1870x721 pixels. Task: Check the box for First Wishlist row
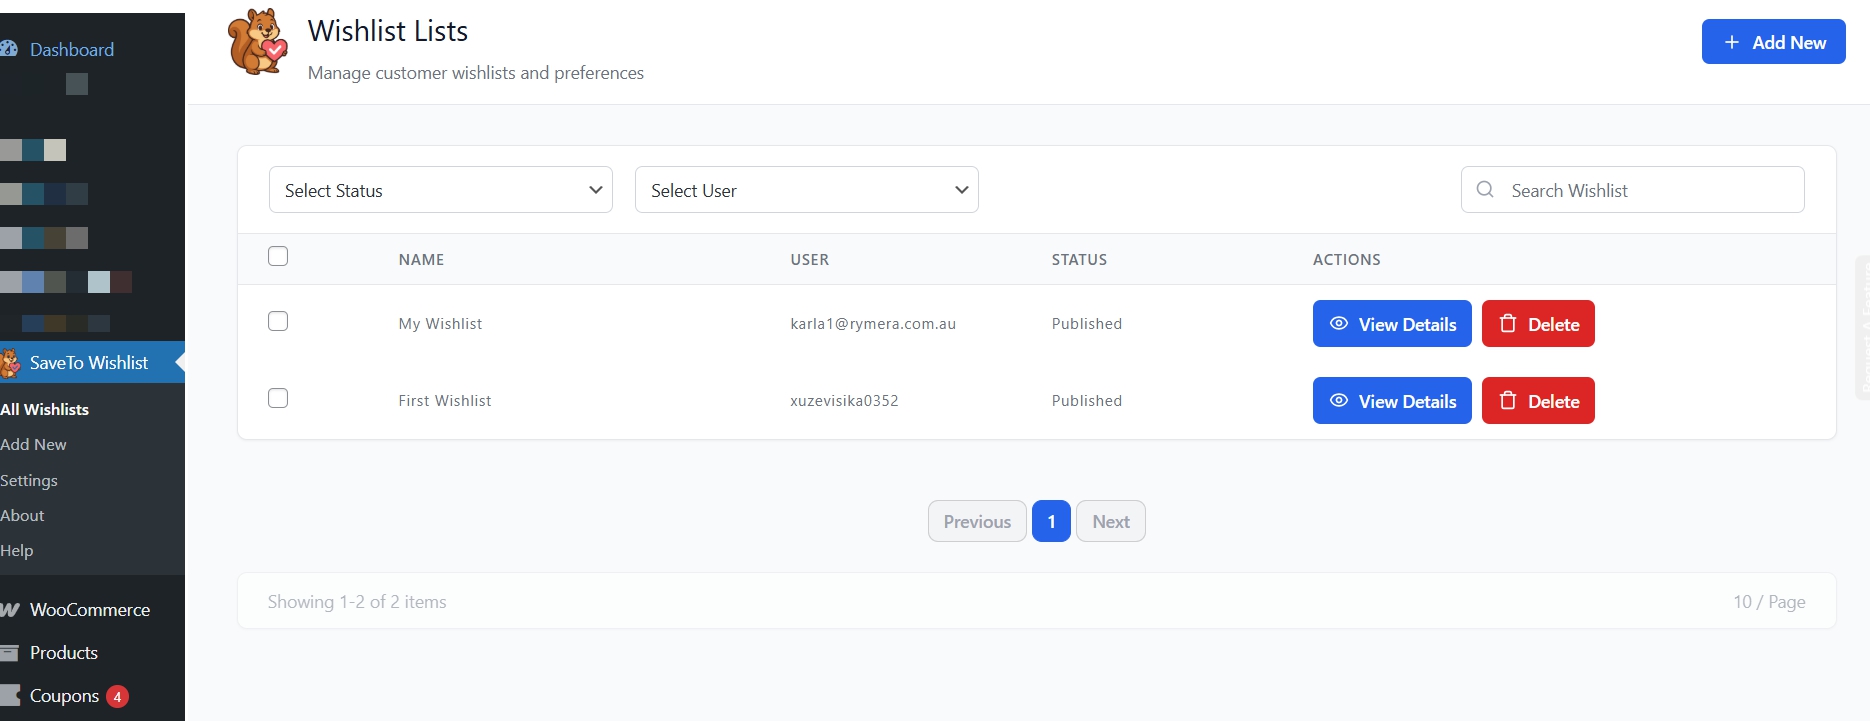[278, 398]
